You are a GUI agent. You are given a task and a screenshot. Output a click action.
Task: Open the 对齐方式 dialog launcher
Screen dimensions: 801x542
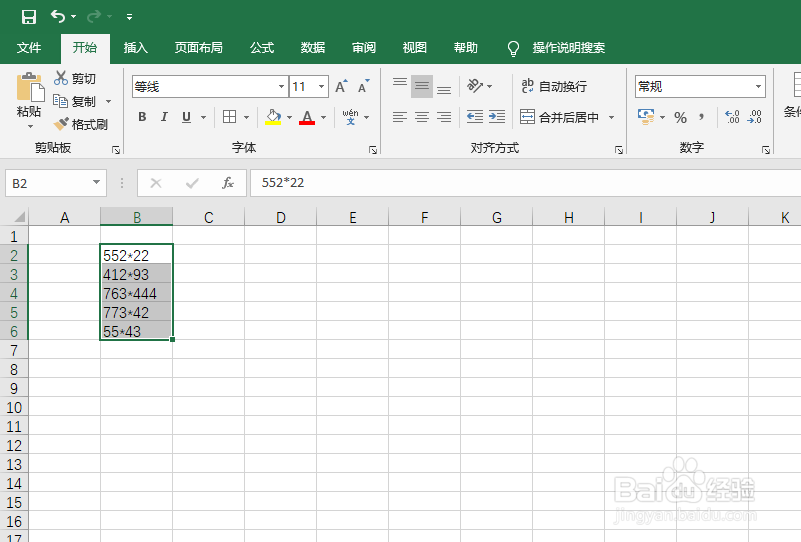(619, 150)
